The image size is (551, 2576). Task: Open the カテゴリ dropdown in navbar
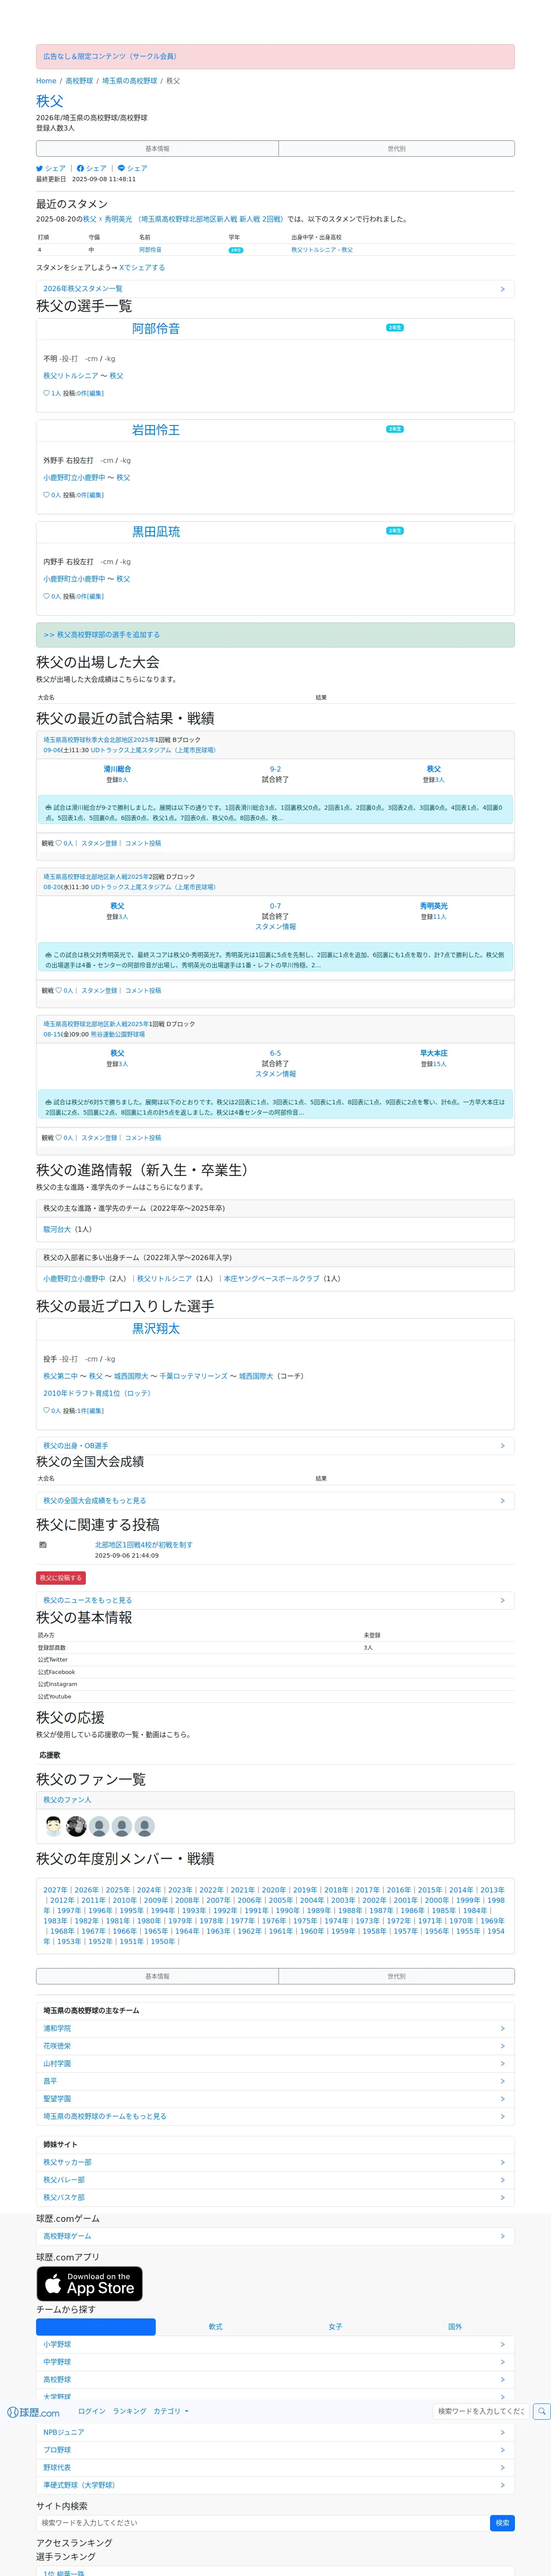(171, 2411)
